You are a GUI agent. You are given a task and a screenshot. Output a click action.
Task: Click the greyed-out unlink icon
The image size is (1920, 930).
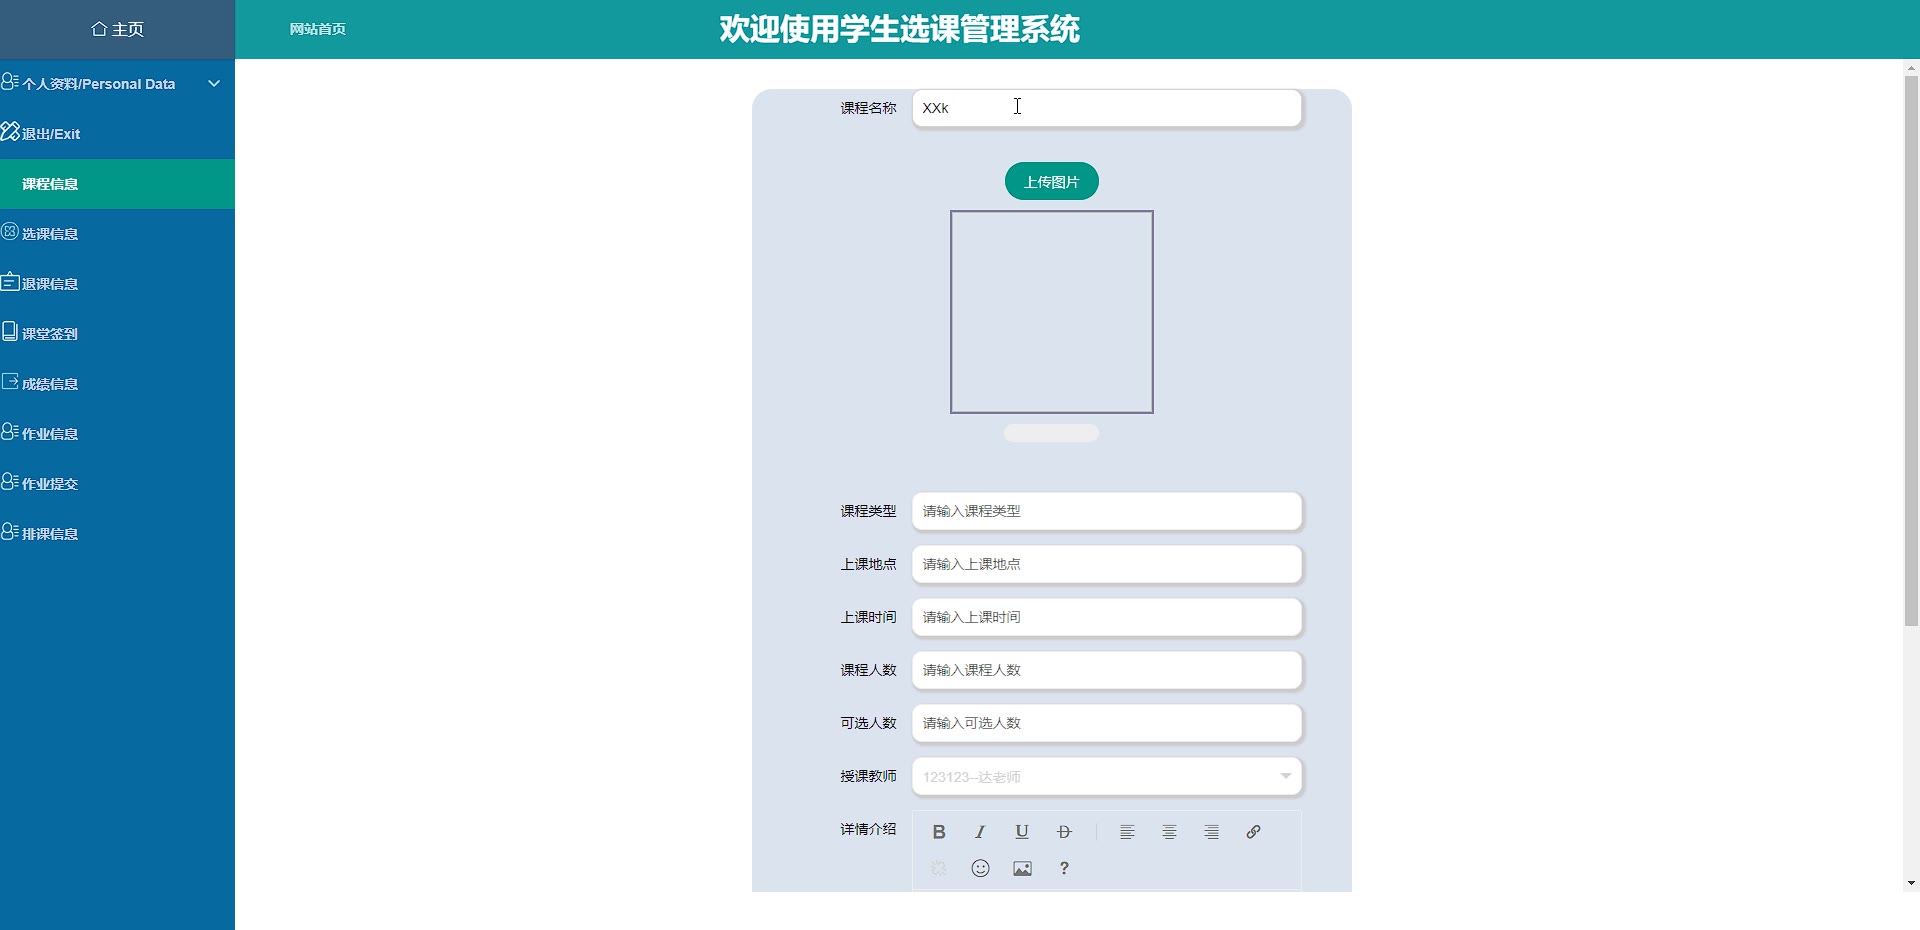(939, 868)
